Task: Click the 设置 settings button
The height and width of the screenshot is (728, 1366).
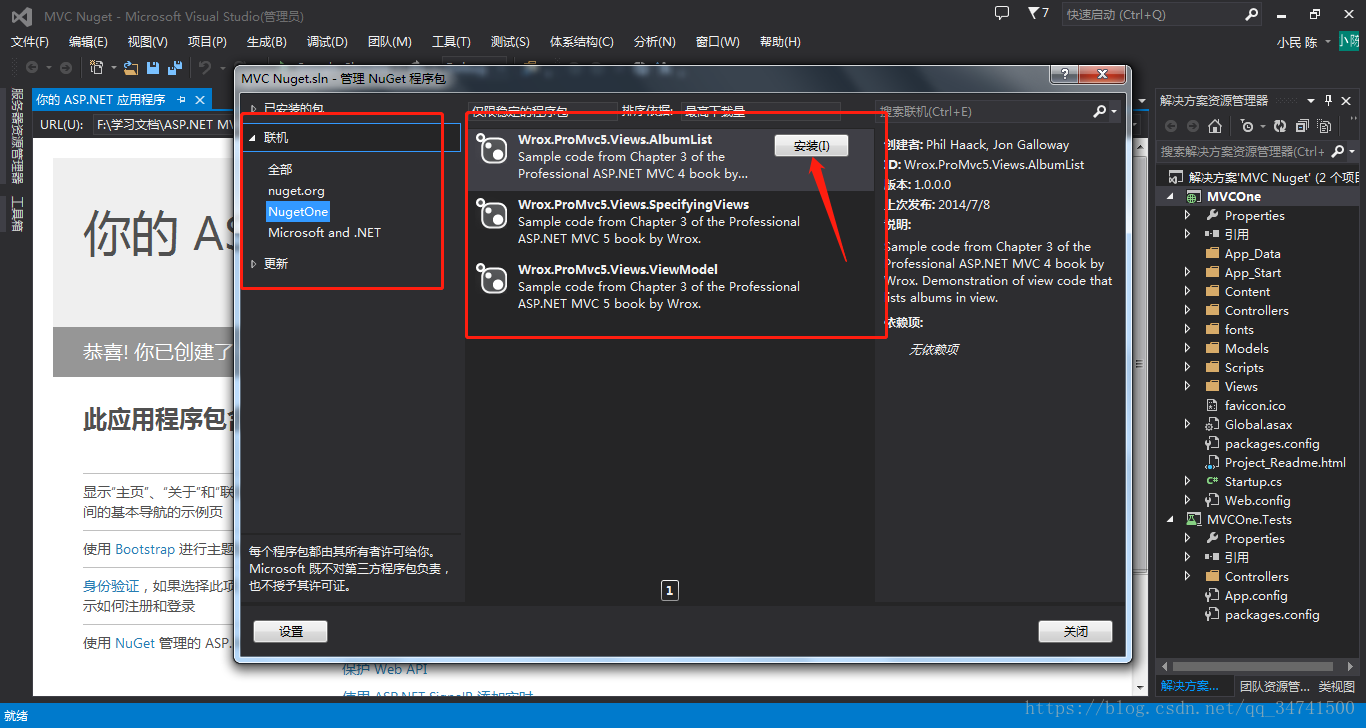Action: click(291, 632)
